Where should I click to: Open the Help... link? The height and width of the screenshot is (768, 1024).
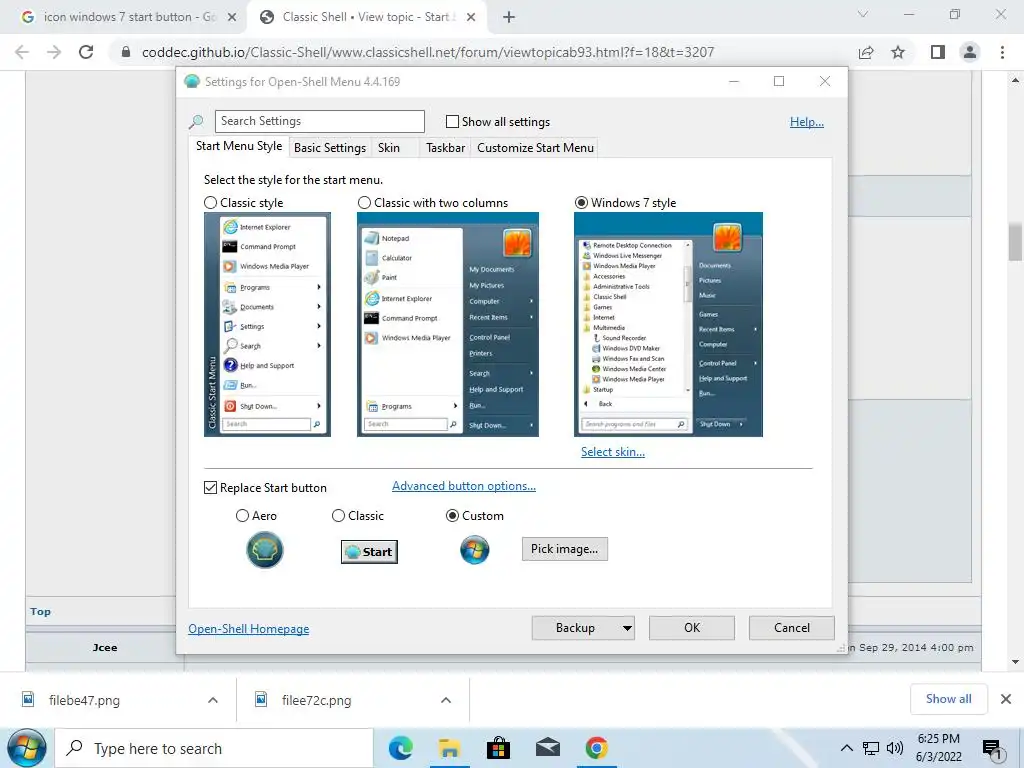[807, 122]
